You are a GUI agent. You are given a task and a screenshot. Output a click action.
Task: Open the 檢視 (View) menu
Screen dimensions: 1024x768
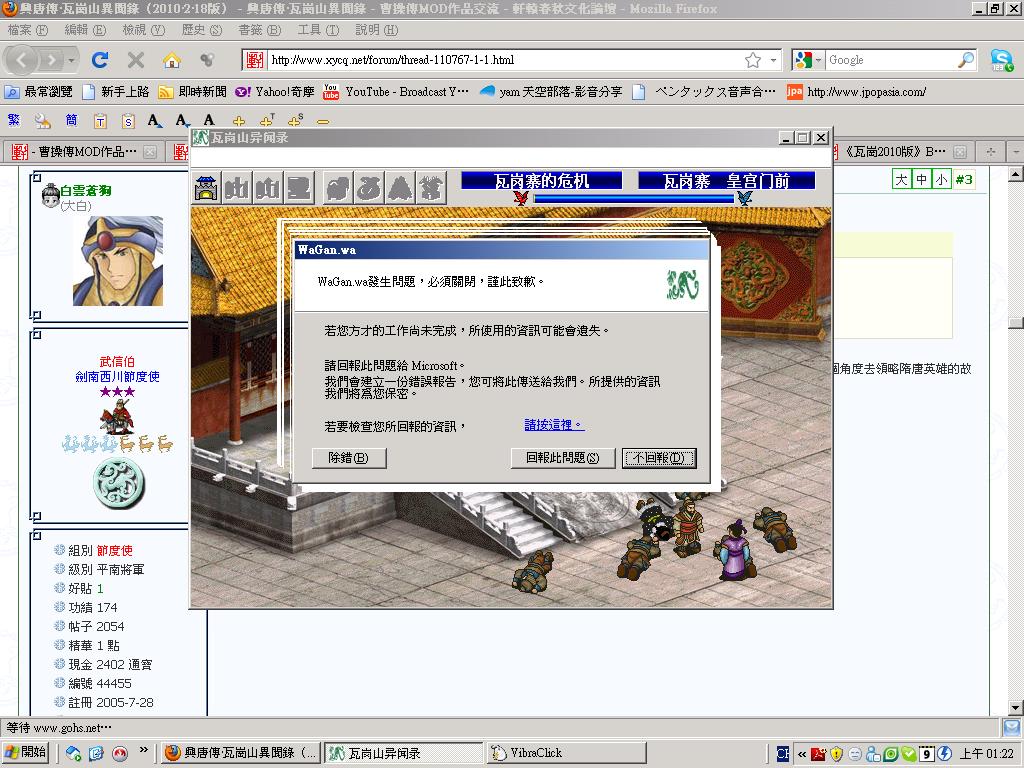coord(144,30)
